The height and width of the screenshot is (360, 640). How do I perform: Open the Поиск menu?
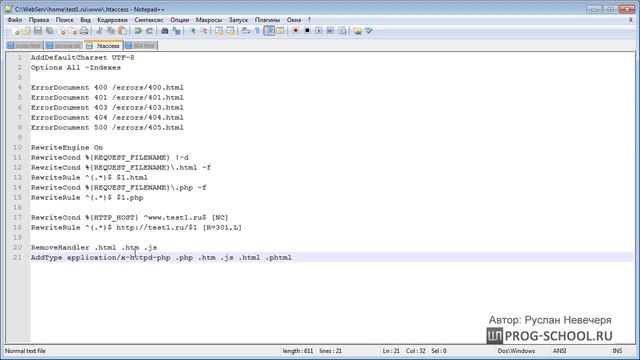click(64, 20)
